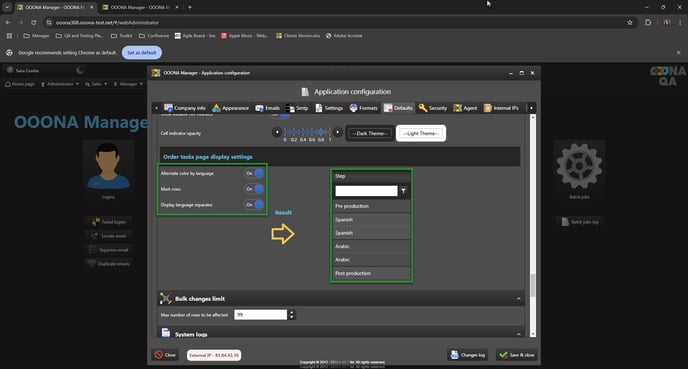Open the Changes log
Screen dimensions: 688x369
click(468, 355)
